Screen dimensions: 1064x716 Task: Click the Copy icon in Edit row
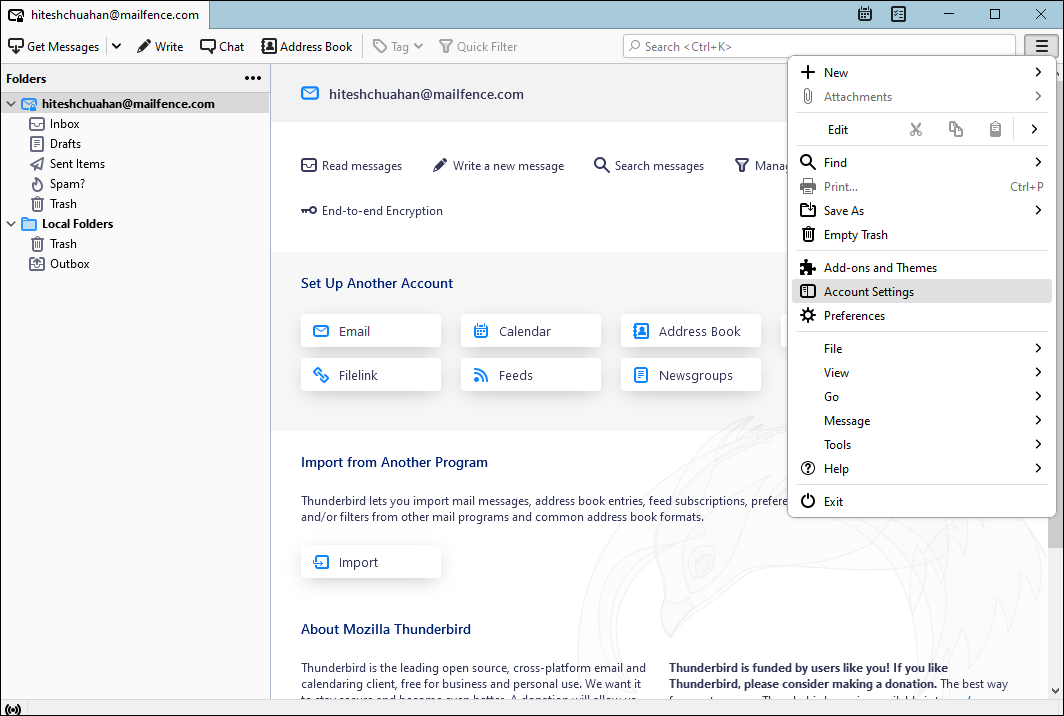(x=955, y=129)
